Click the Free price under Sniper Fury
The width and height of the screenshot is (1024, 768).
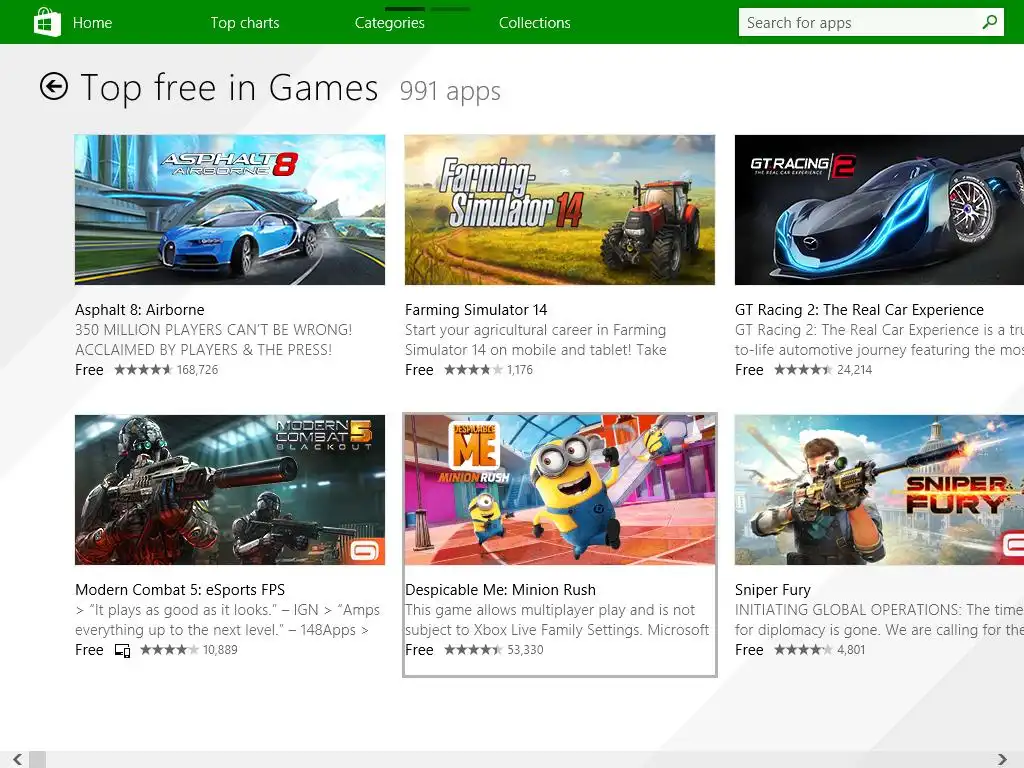click(x=749, y=650)
